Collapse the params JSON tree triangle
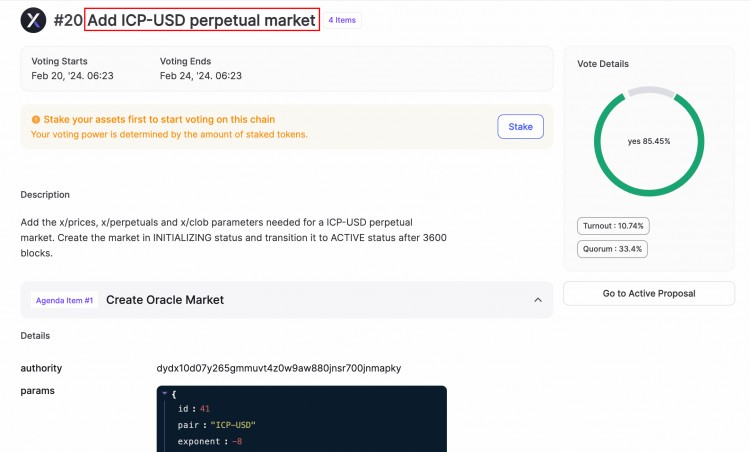Viewport: 750px width, 452px height. (x=165, y=393)
